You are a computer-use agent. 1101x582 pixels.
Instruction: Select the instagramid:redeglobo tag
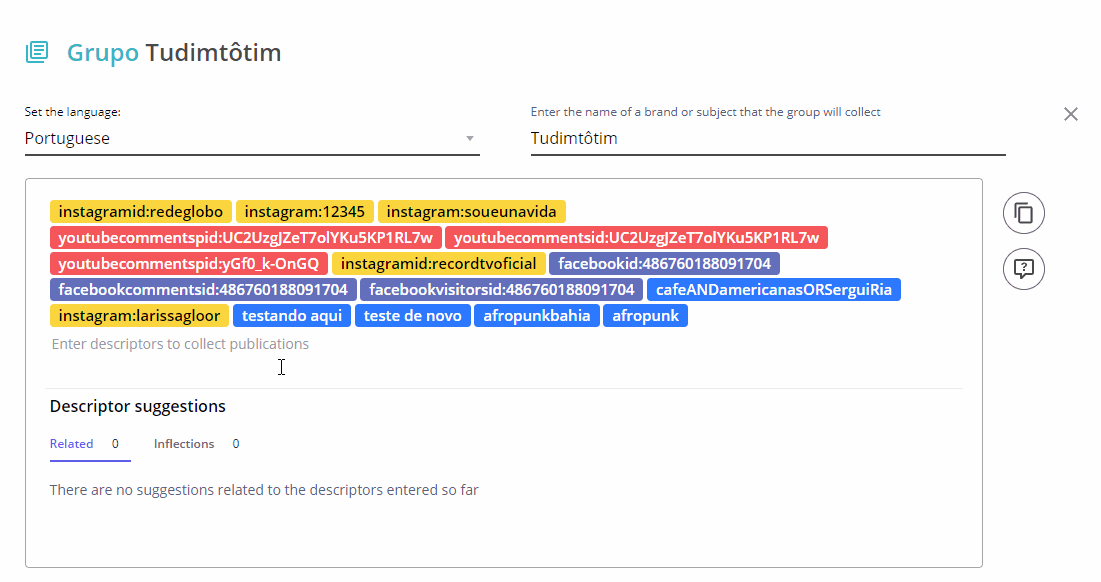[x=141, y=212]
